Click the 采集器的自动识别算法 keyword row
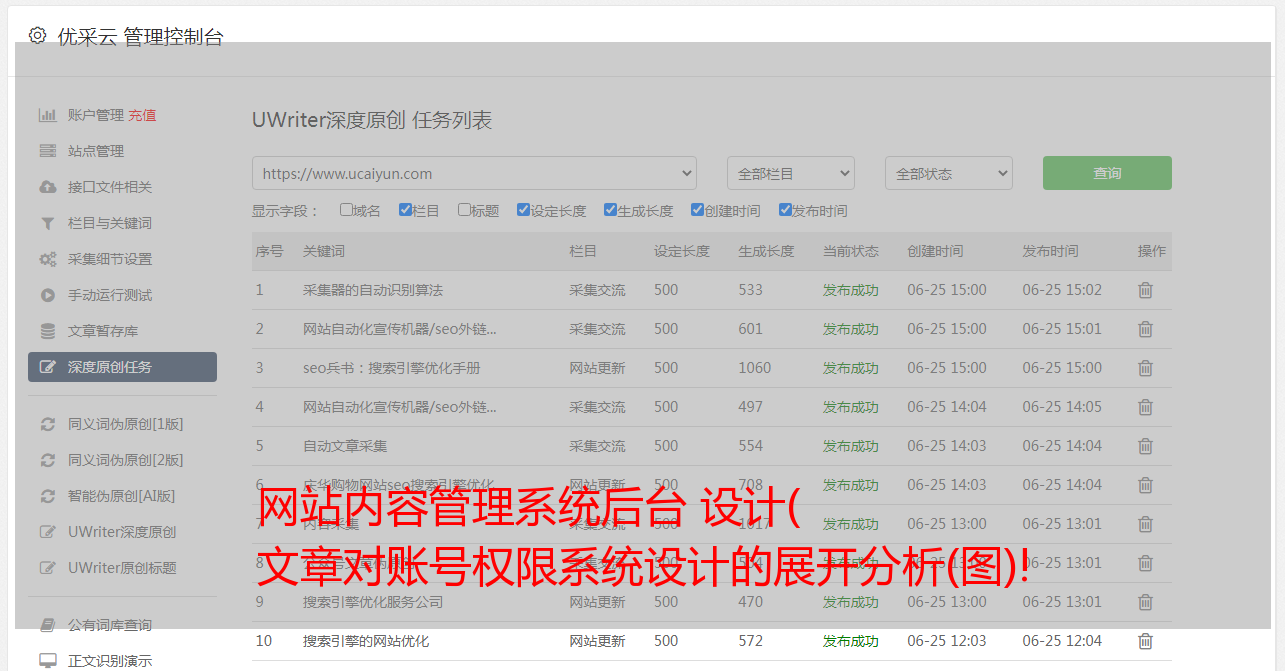The image size is (1285, 671). coord(373,290)
